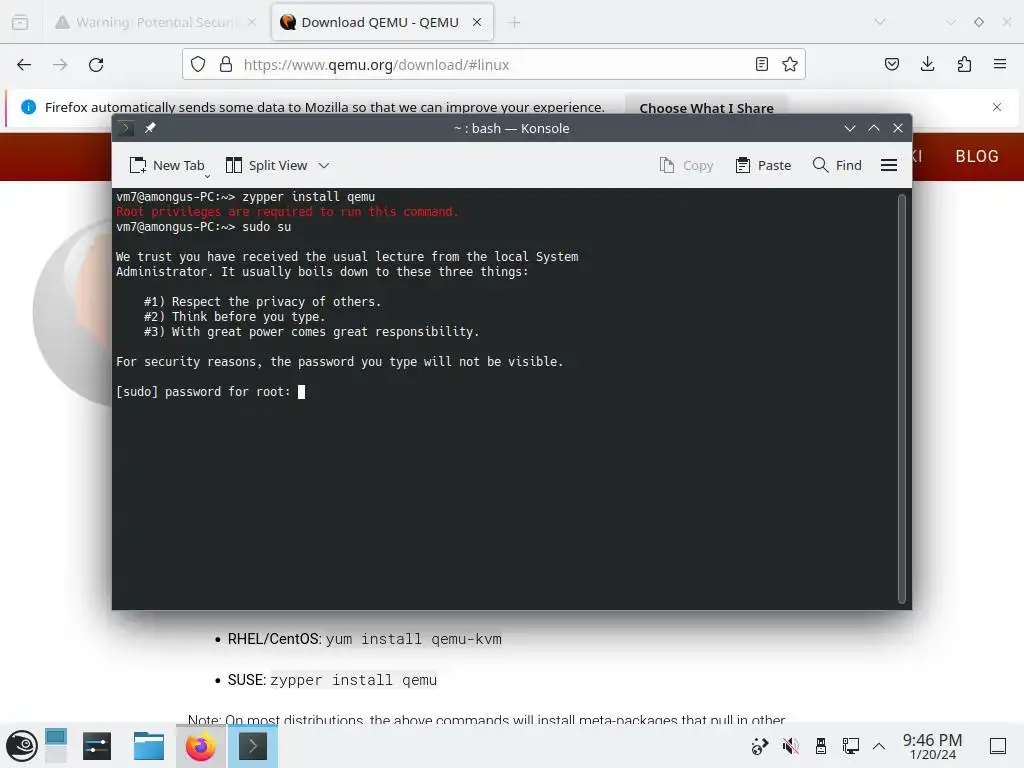Open tracking protection shield icon
Image resolution: width=1024 pixels, height=768 pixels.
198,64
